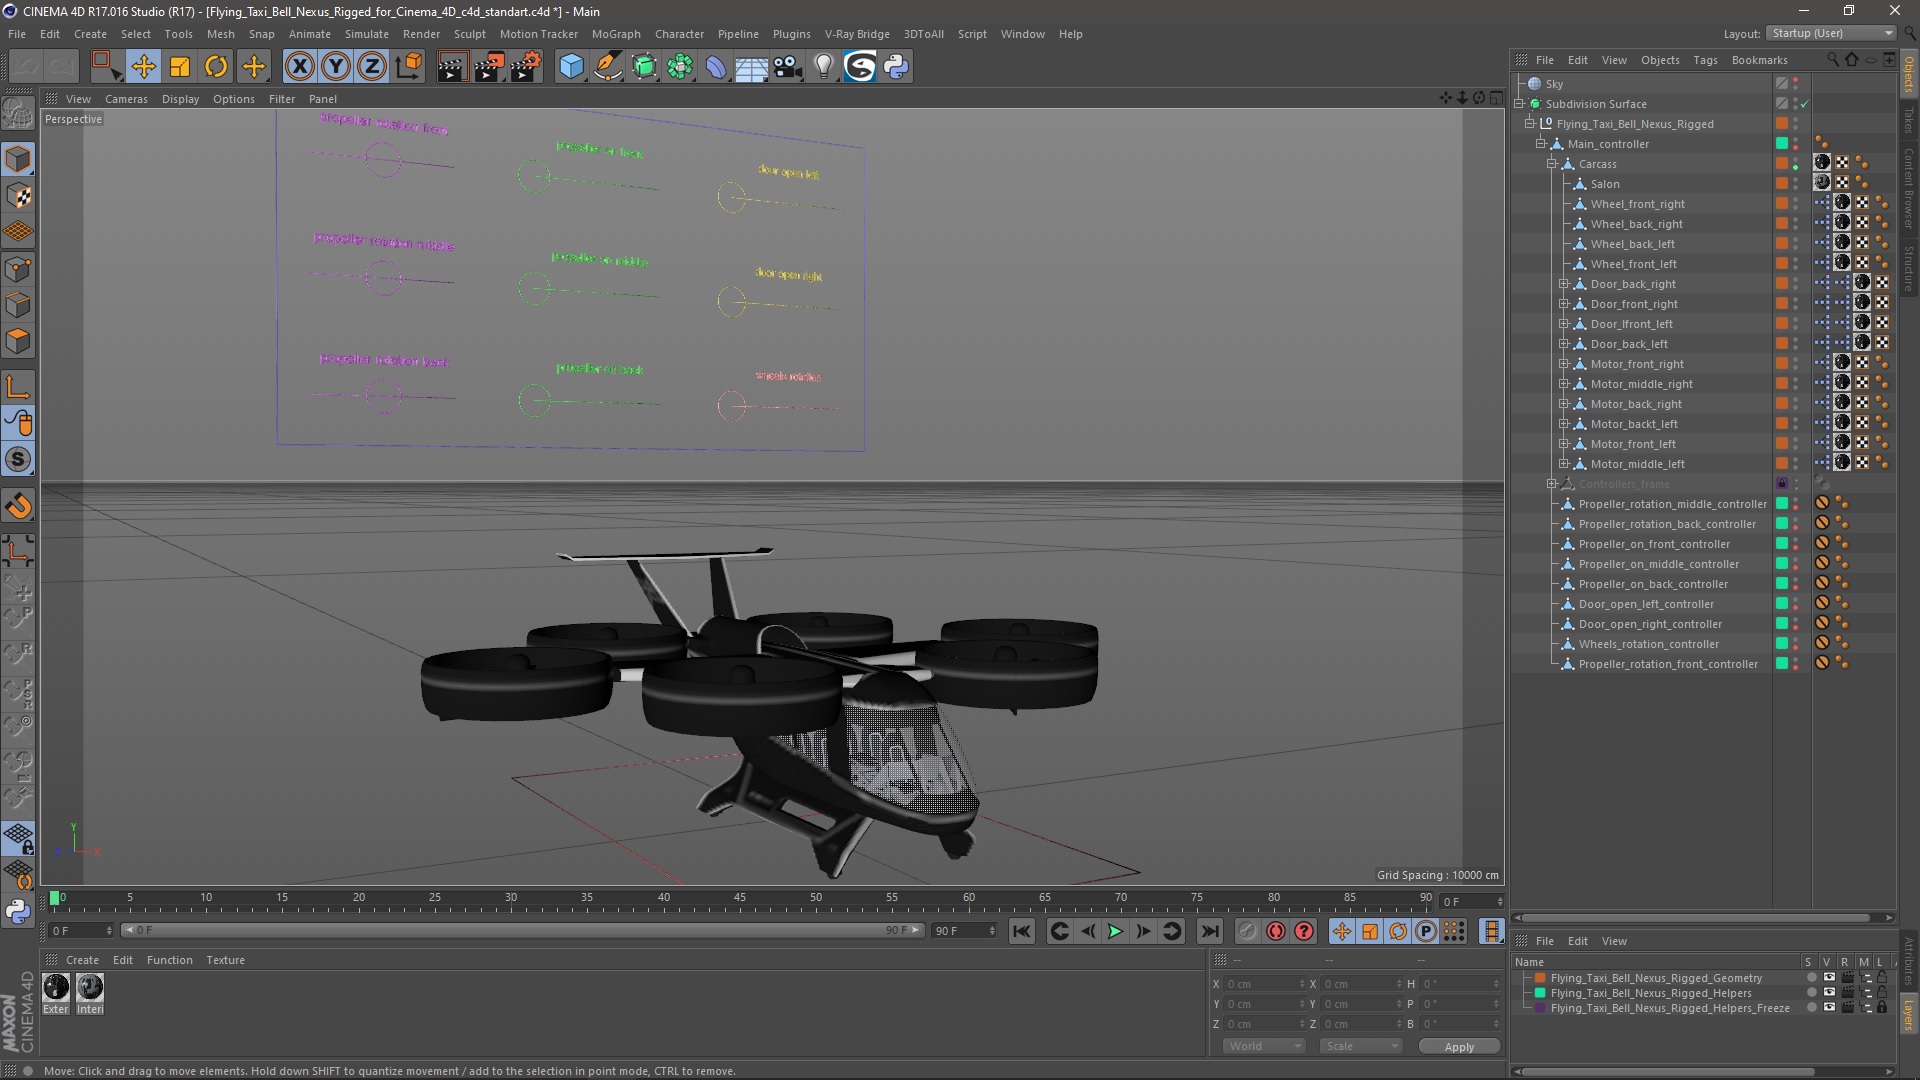Toggle Salon object visibility dots

click(x=1796, y=184)
